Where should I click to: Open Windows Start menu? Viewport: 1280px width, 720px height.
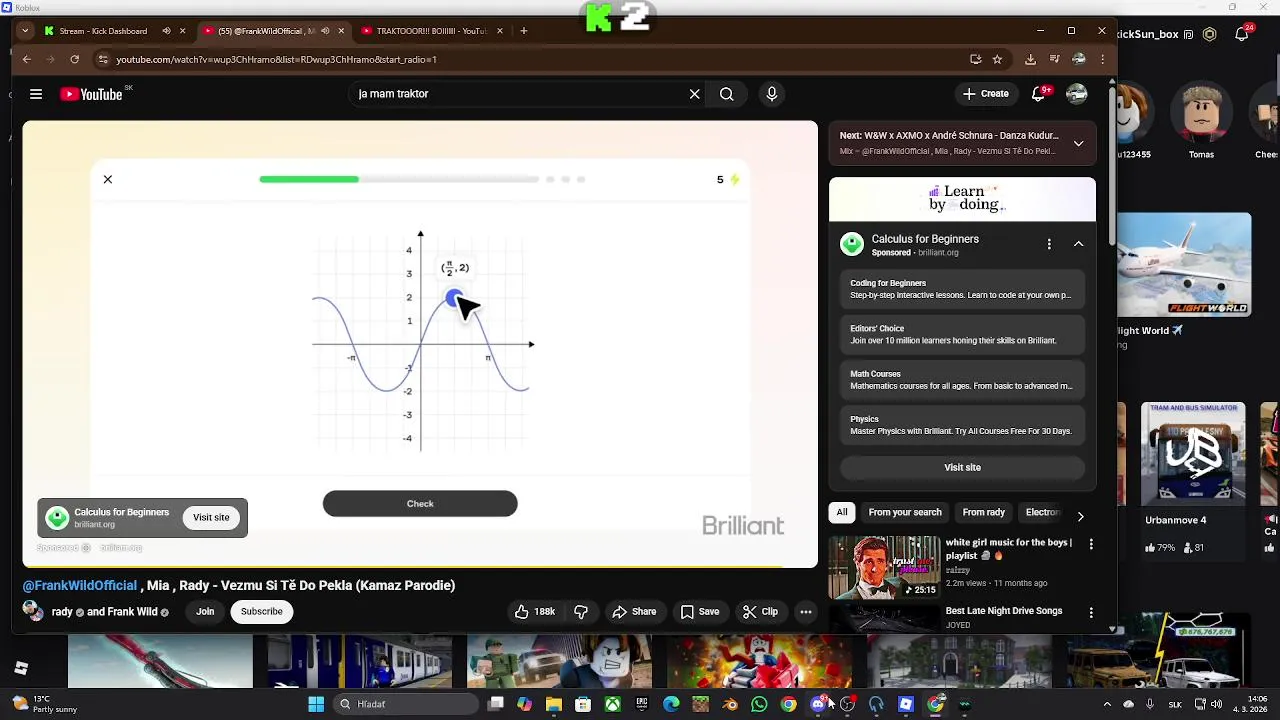click(x=316, y=704)
